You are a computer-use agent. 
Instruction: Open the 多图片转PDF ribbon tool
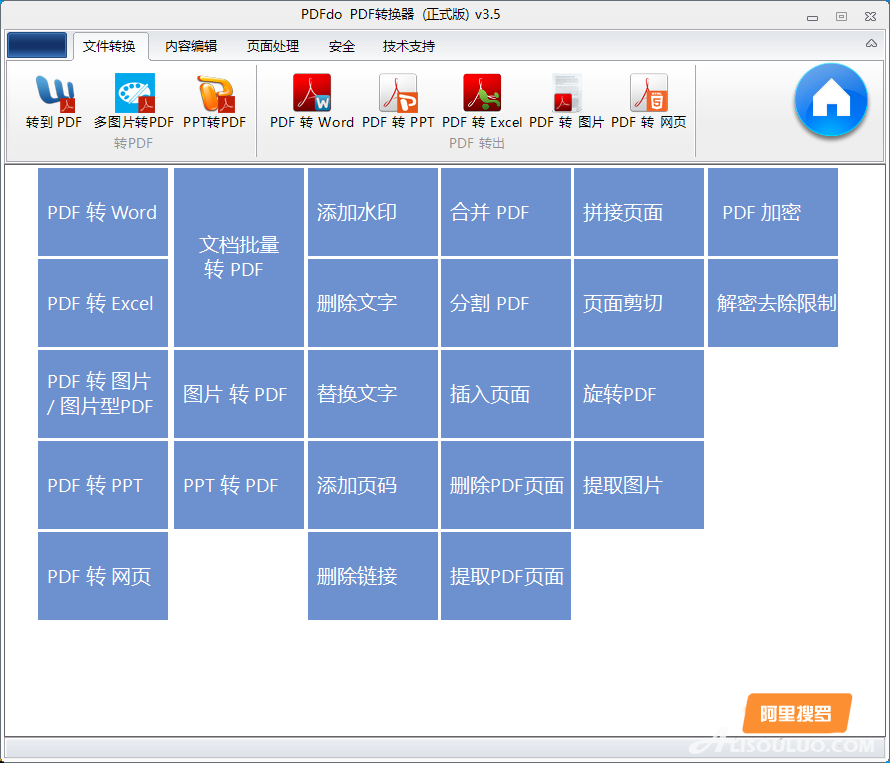click(x=134, y=101)
